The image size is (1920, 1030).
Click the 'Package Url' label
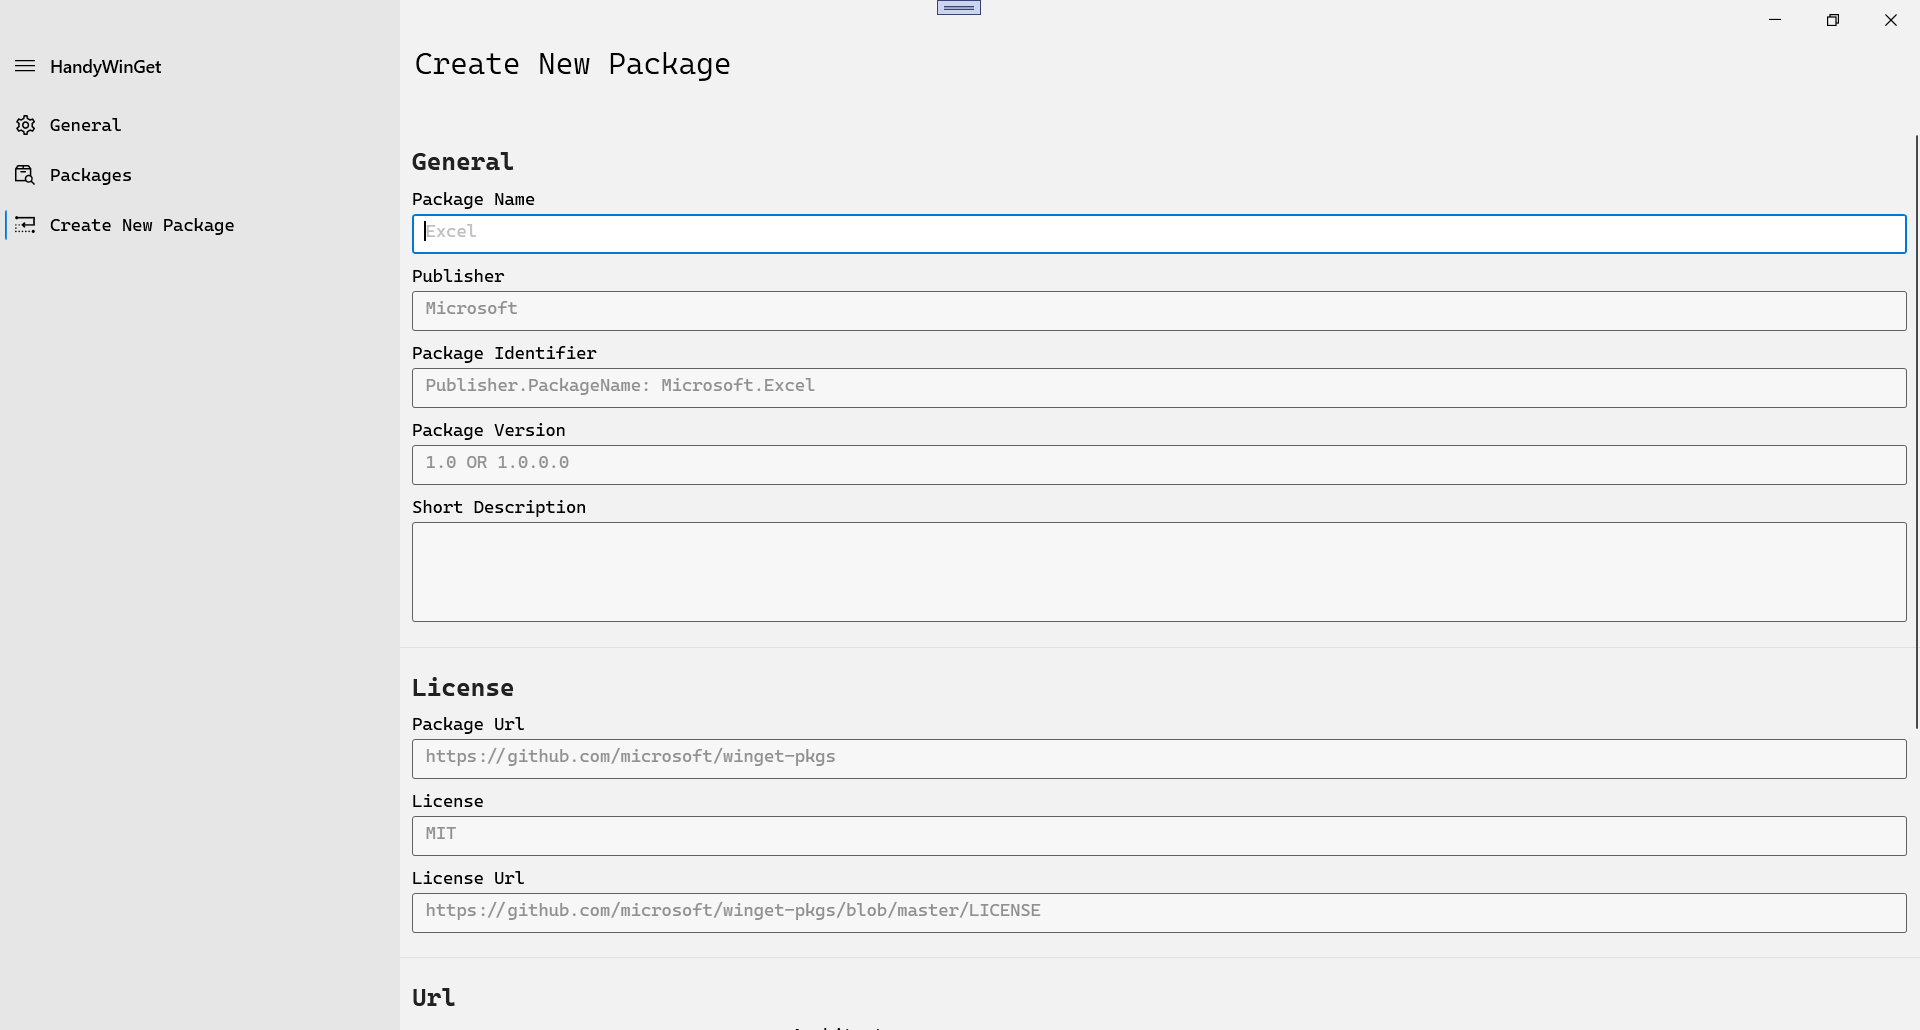[468, 724]
